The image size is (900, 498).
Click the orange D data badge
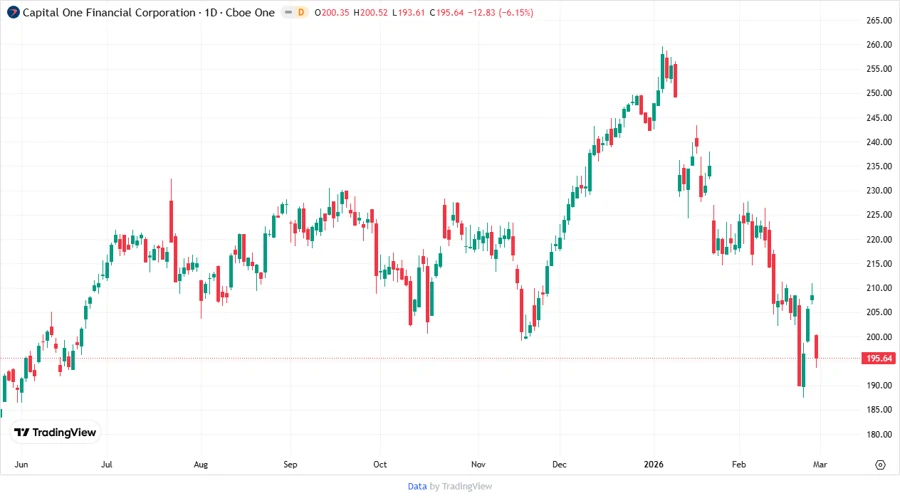tap(301, 12)
